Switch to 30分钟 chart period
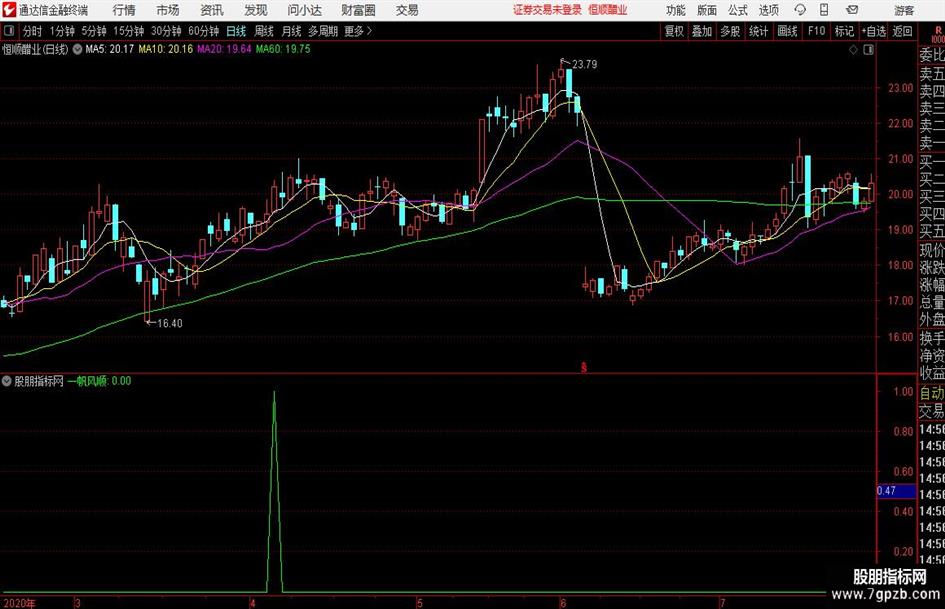945x609 pixels. tap(166, 31)
